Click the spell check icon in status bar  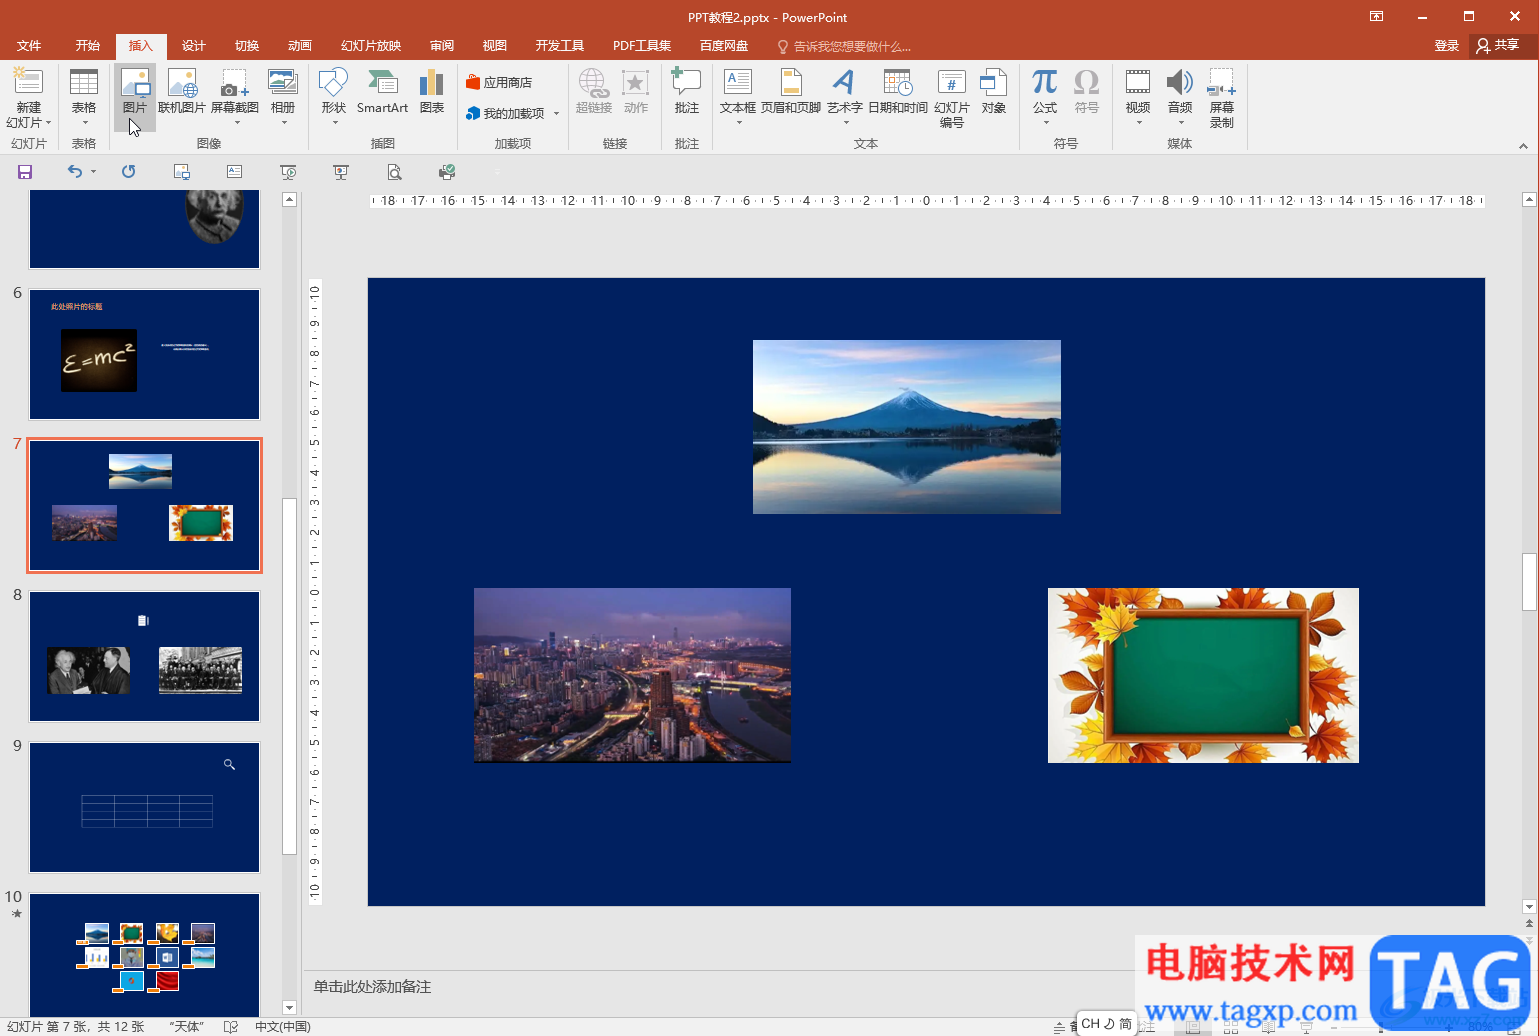tap(231, 1026)
